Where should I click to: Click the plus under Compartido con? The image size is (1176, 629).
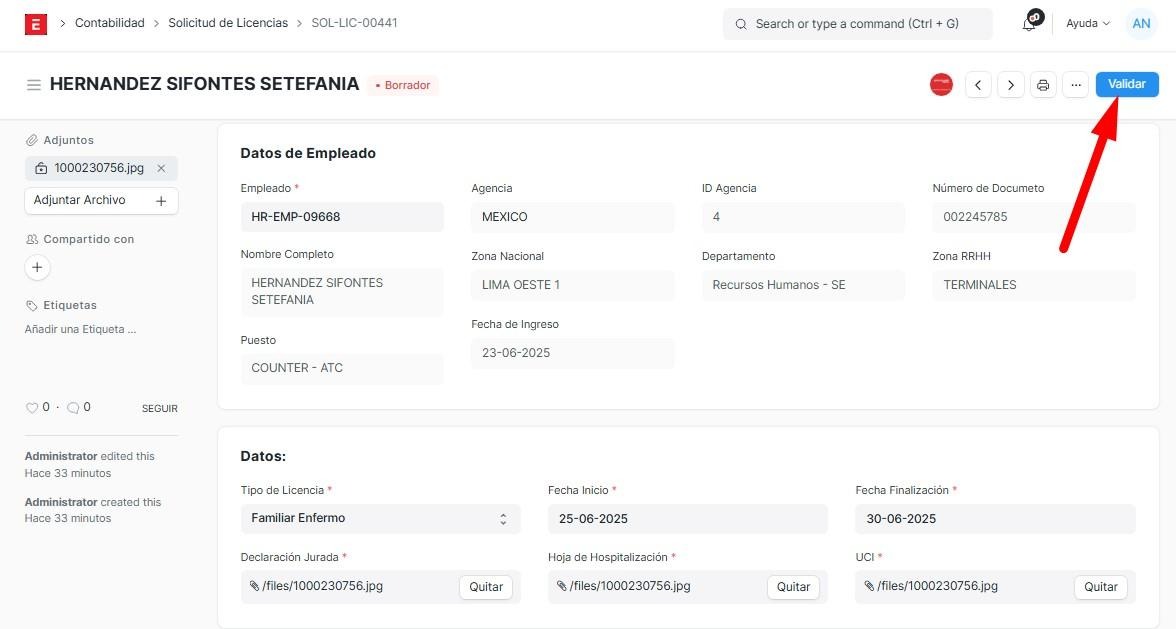pos(37,267)
